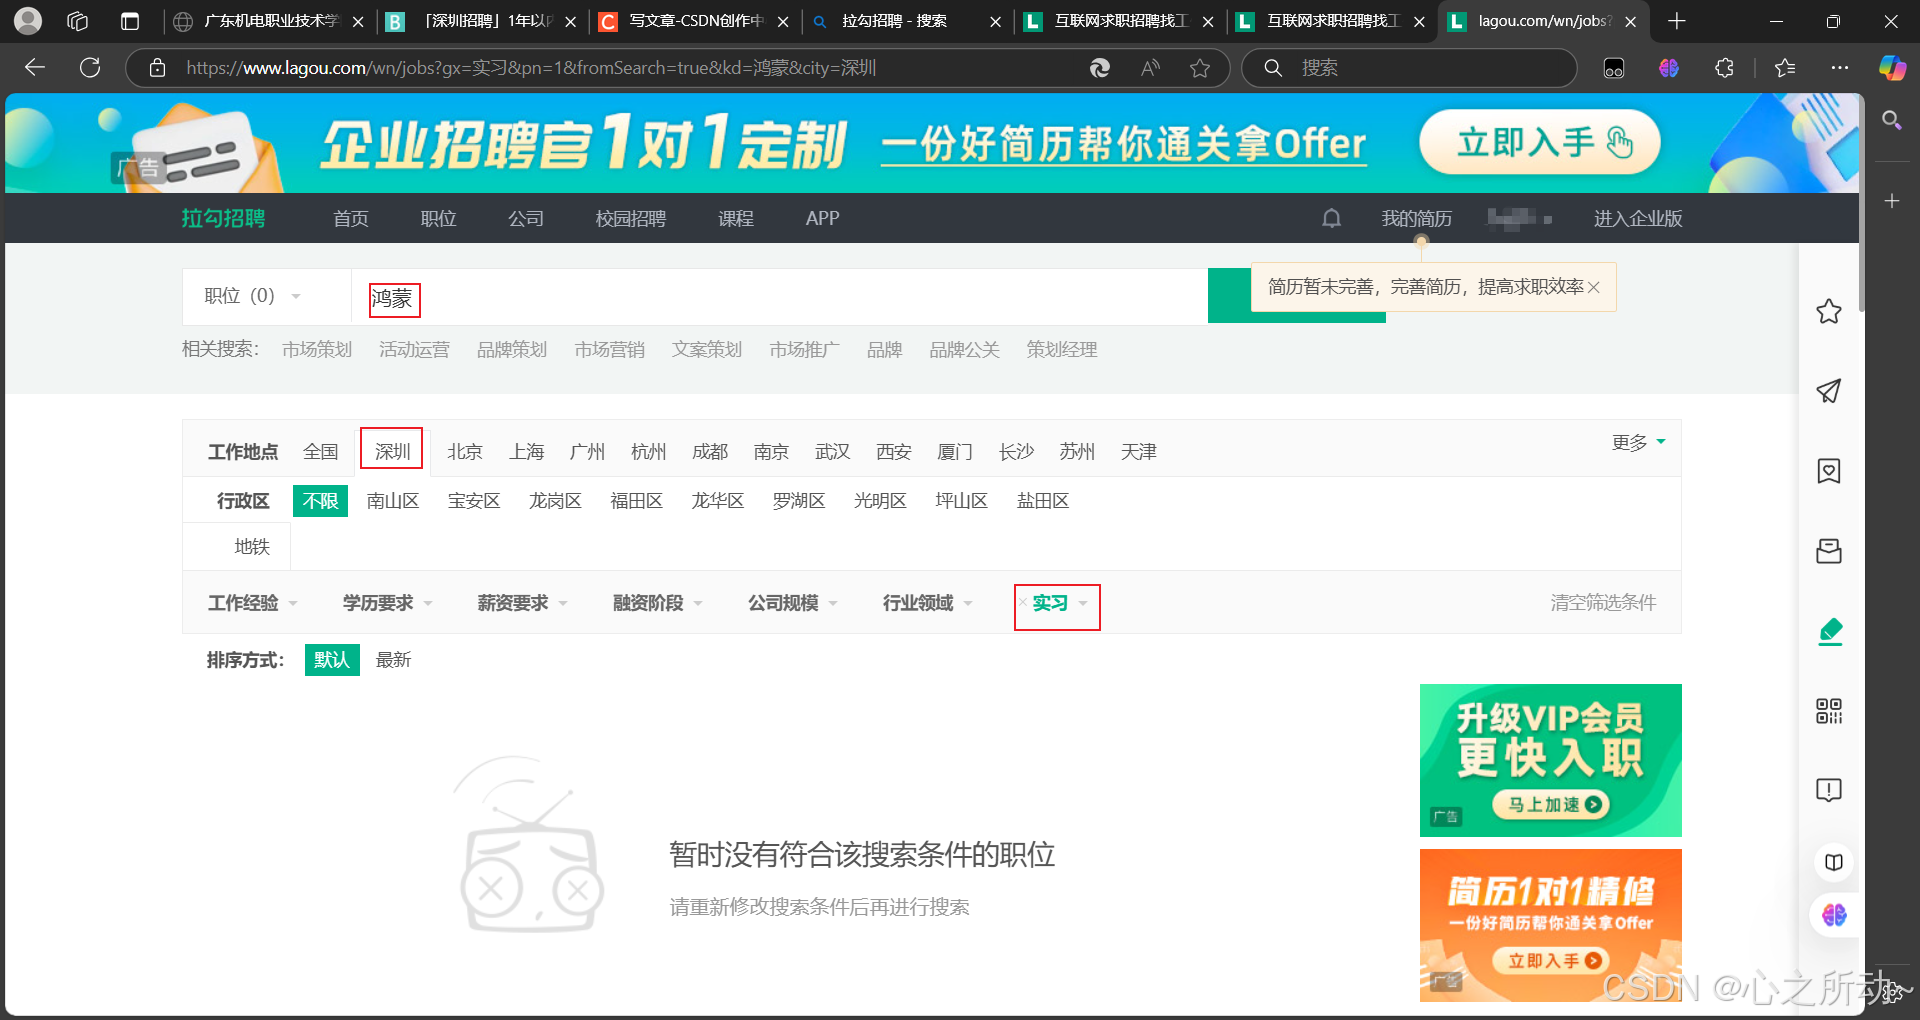Screen dimensions: 1920x1020
Task: Open 公司 in Lagou nav
Action: pos(526,218)
